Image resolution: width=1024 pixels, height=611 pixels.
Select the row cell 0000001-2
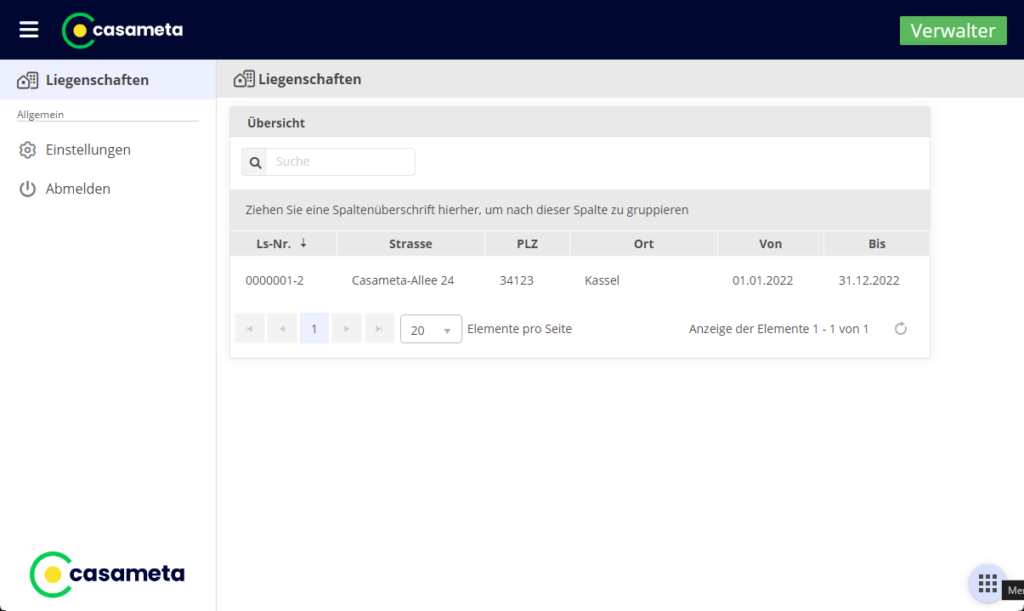(x=274, y=281)
